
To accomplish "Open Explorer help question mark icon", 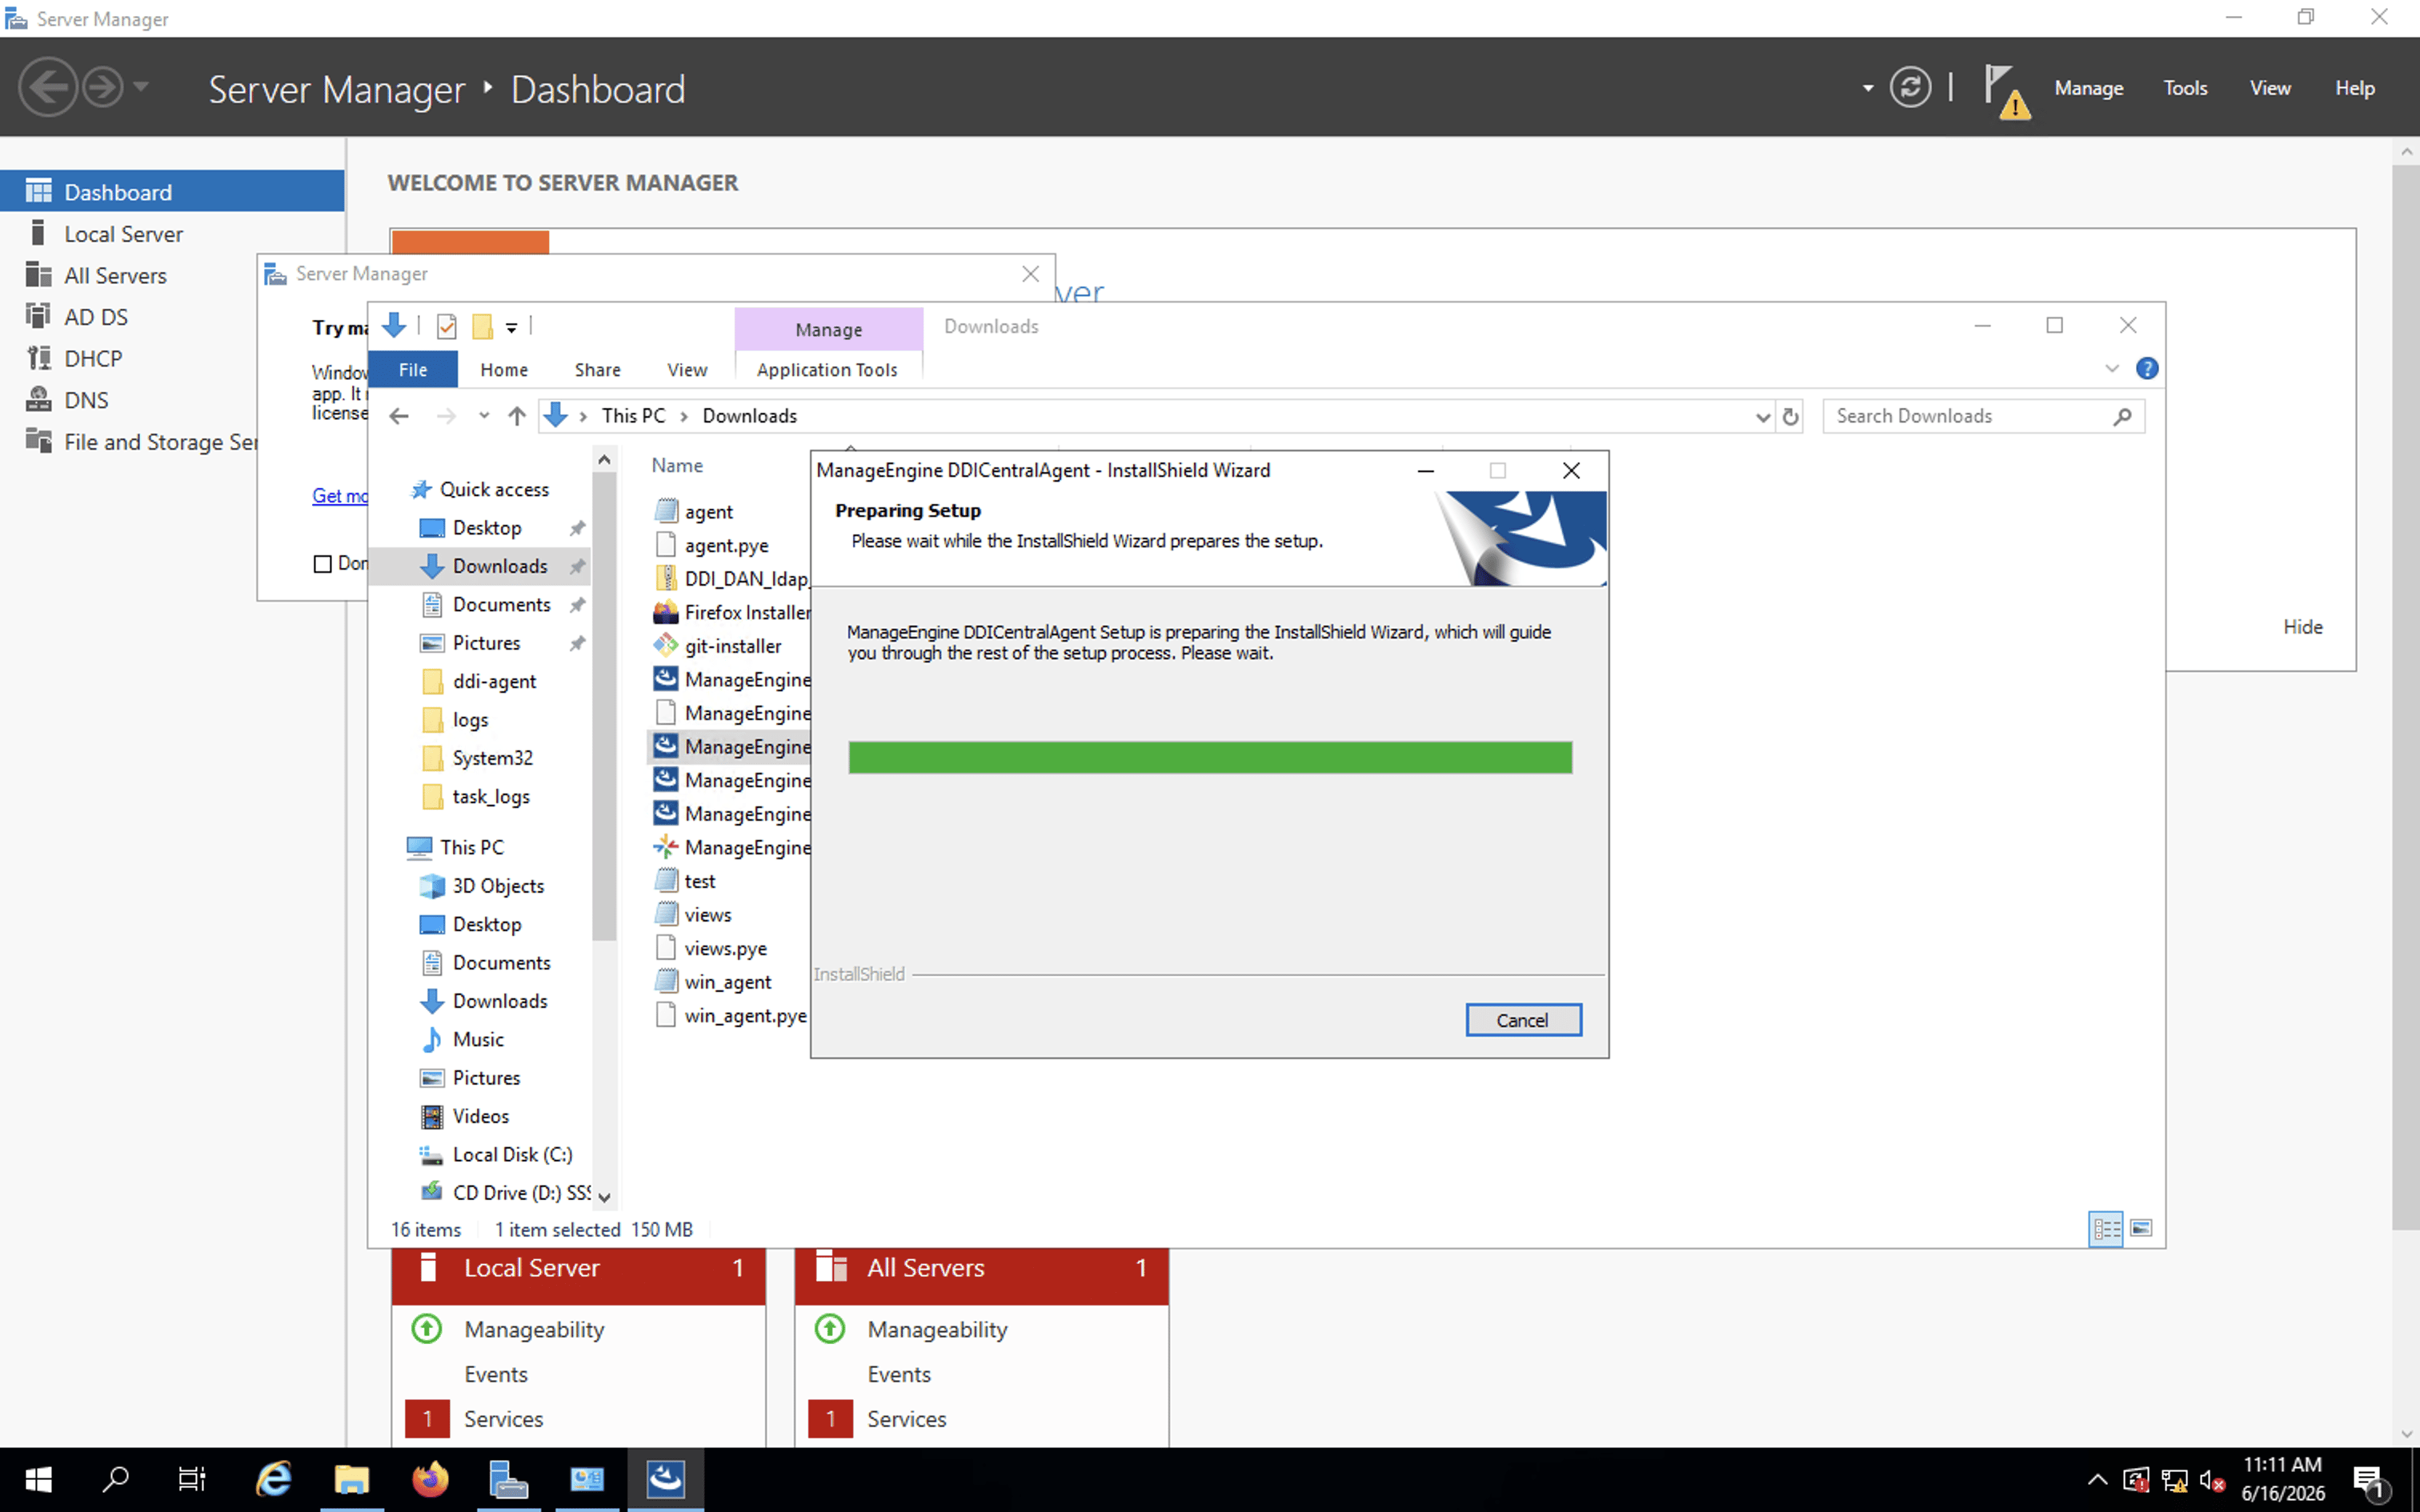I will tap(2146, 369).
